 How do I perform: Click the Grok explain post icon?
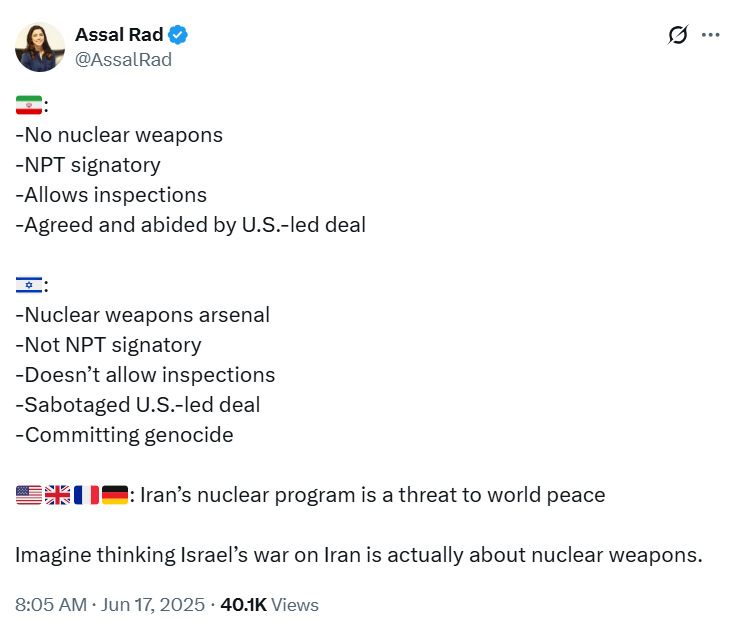tap(678, 35)
